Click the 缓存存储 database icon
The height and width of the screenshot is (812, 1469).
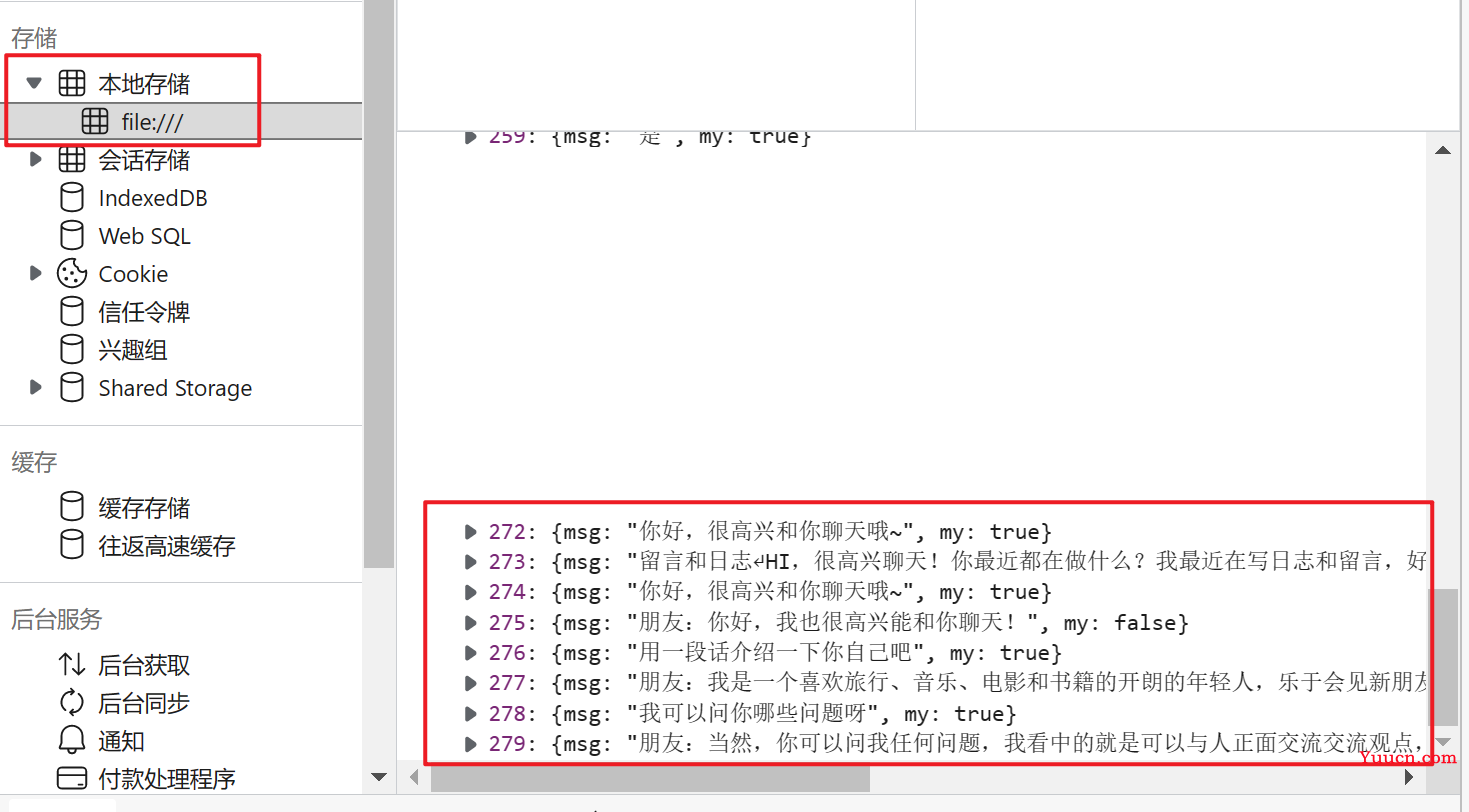72,507
